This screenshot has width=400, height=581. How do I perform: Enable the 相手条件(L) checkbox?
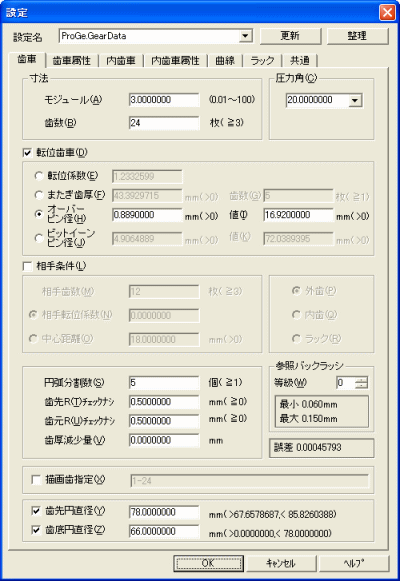click(27, 266)
